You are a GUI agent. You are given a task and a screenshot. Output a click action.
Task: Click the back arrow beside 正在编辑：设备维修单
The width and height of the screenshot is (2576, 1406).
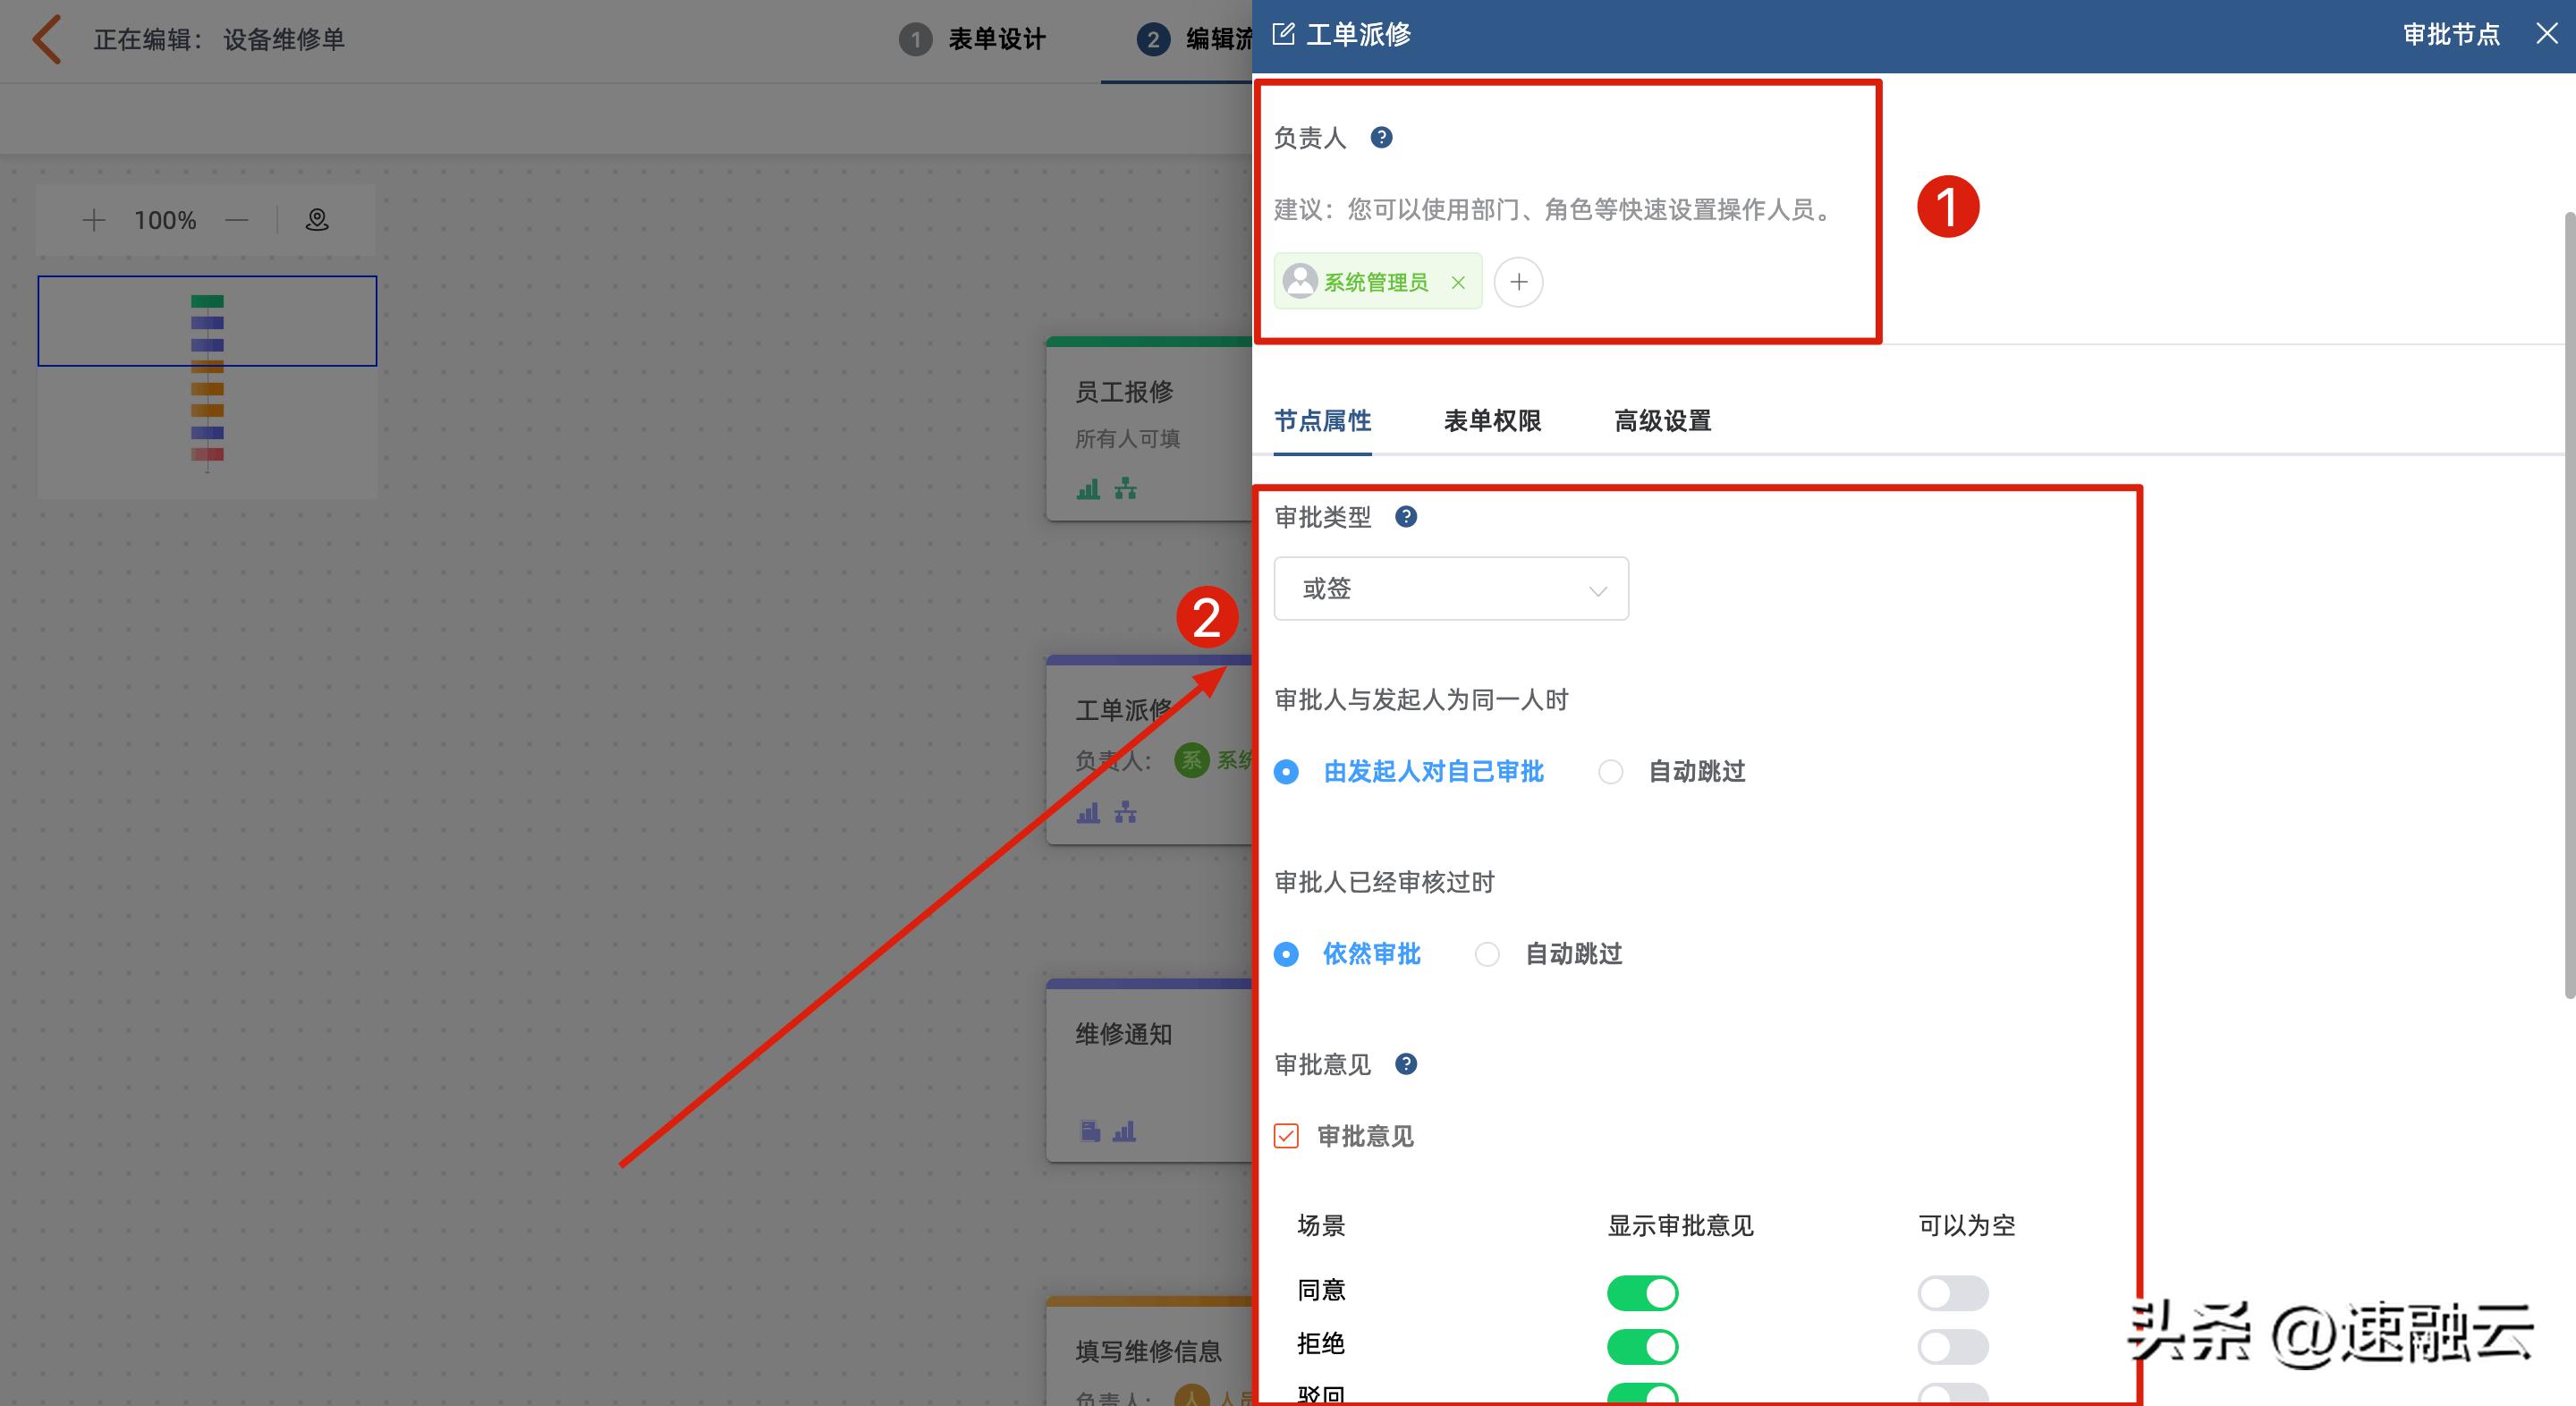click(x=45, y=39)
